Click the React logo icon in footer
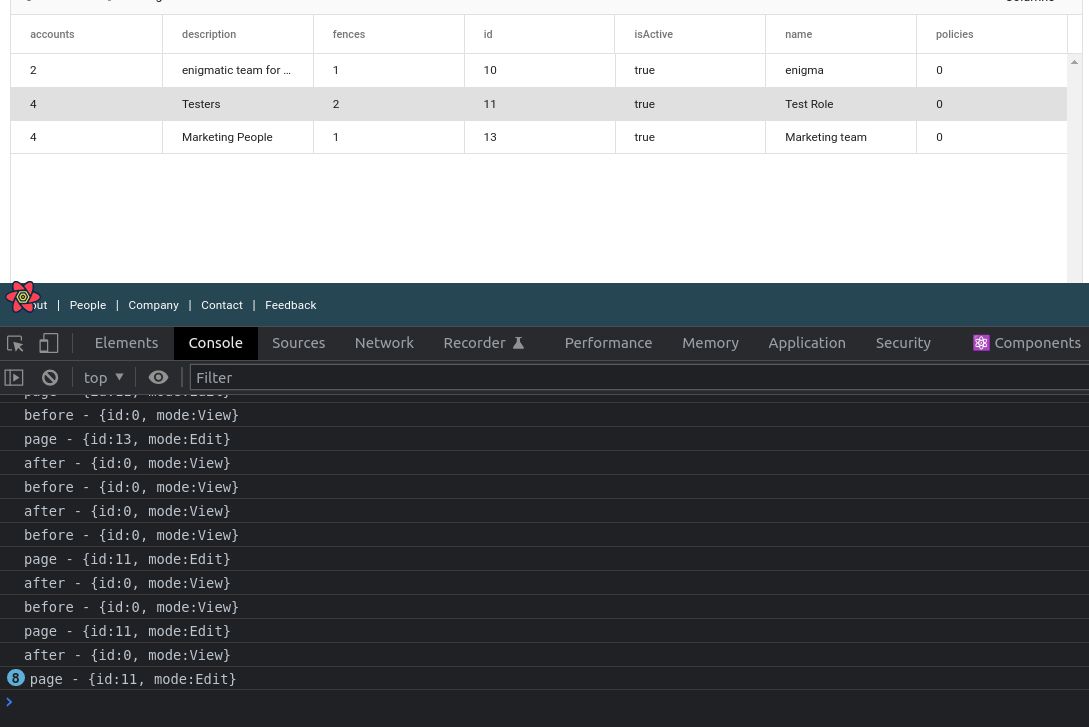This screenshot has width=1089, height=727. [23, 297]
